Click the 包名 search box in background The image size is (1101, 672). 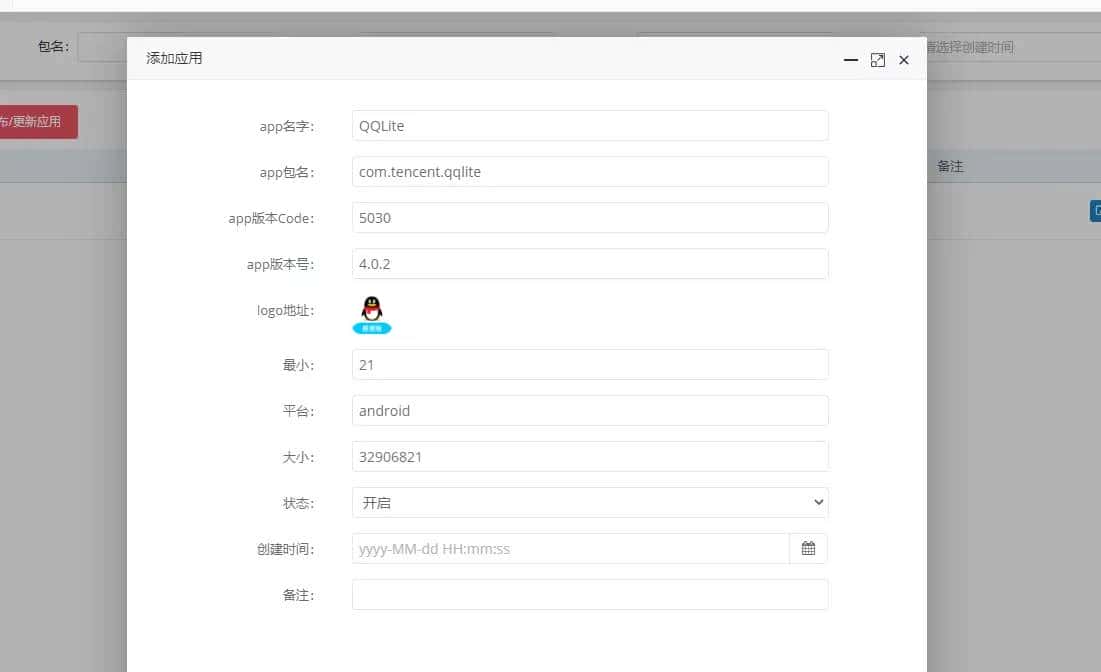point(102,47)
